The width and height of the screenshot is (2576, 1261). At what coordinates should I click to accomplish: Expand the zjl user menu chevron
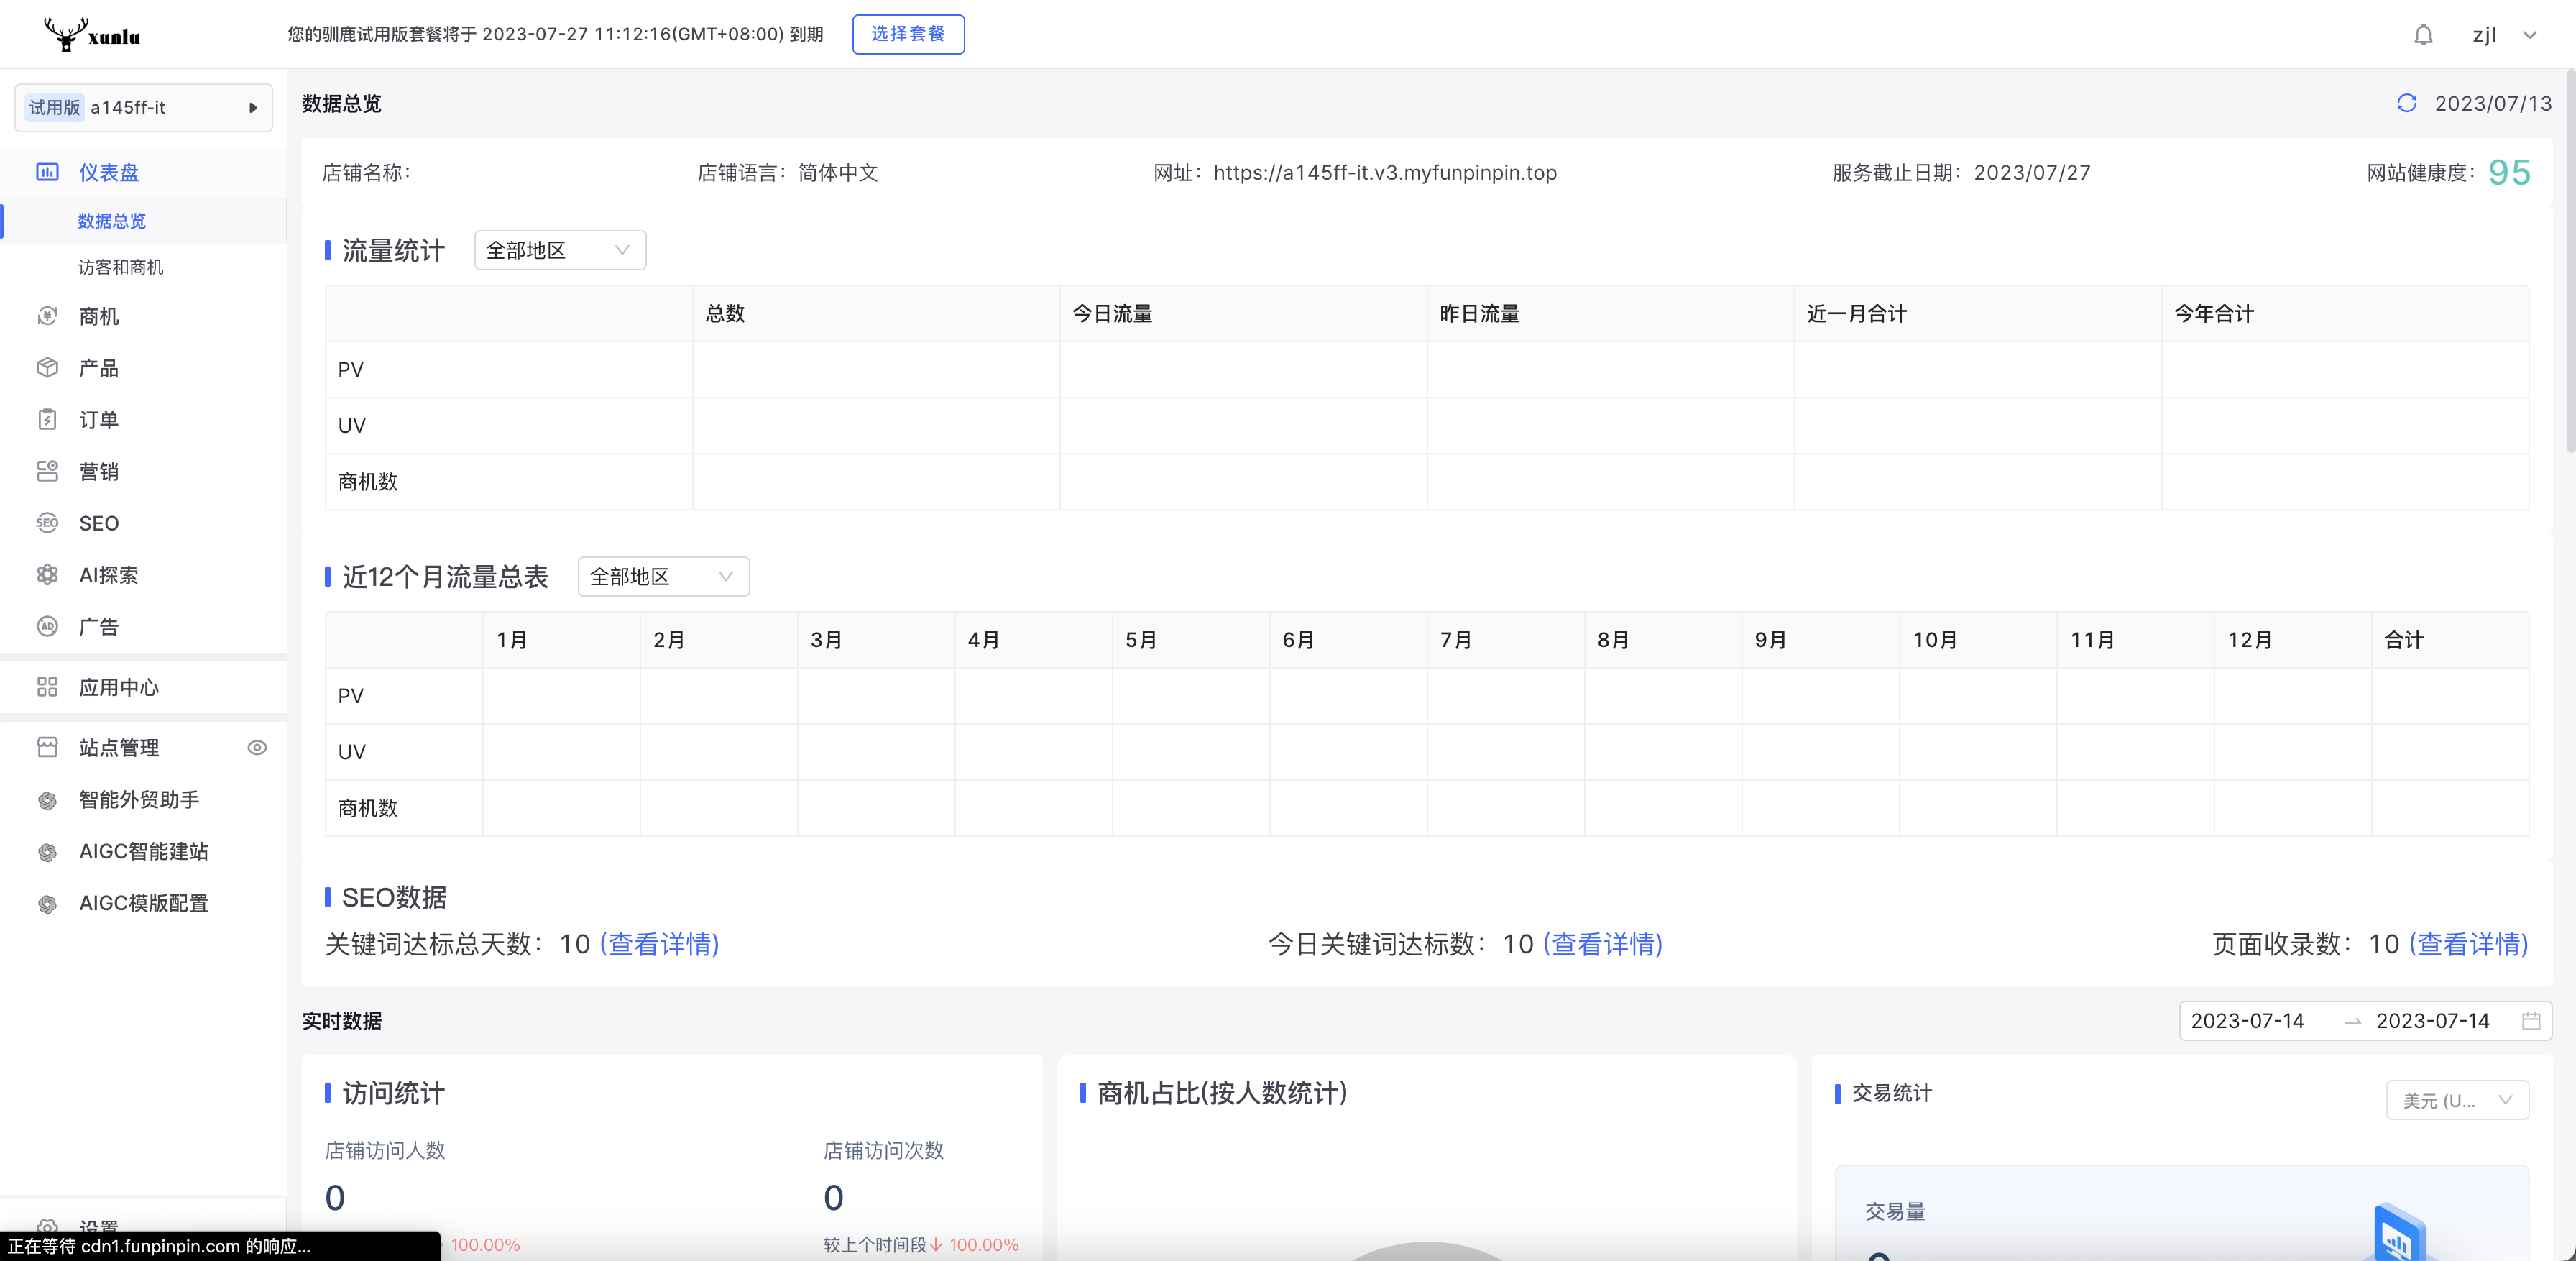coord(2530,35)
